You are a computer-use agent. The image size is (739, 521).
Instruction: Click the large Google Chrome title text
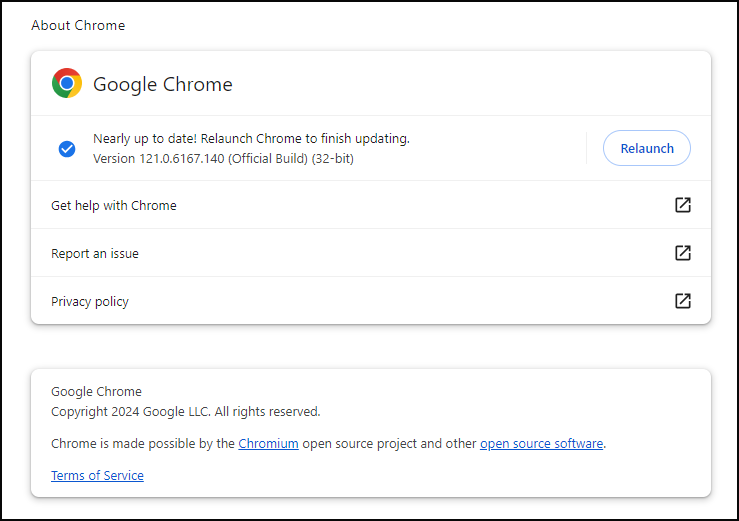(x=163, y=84)
